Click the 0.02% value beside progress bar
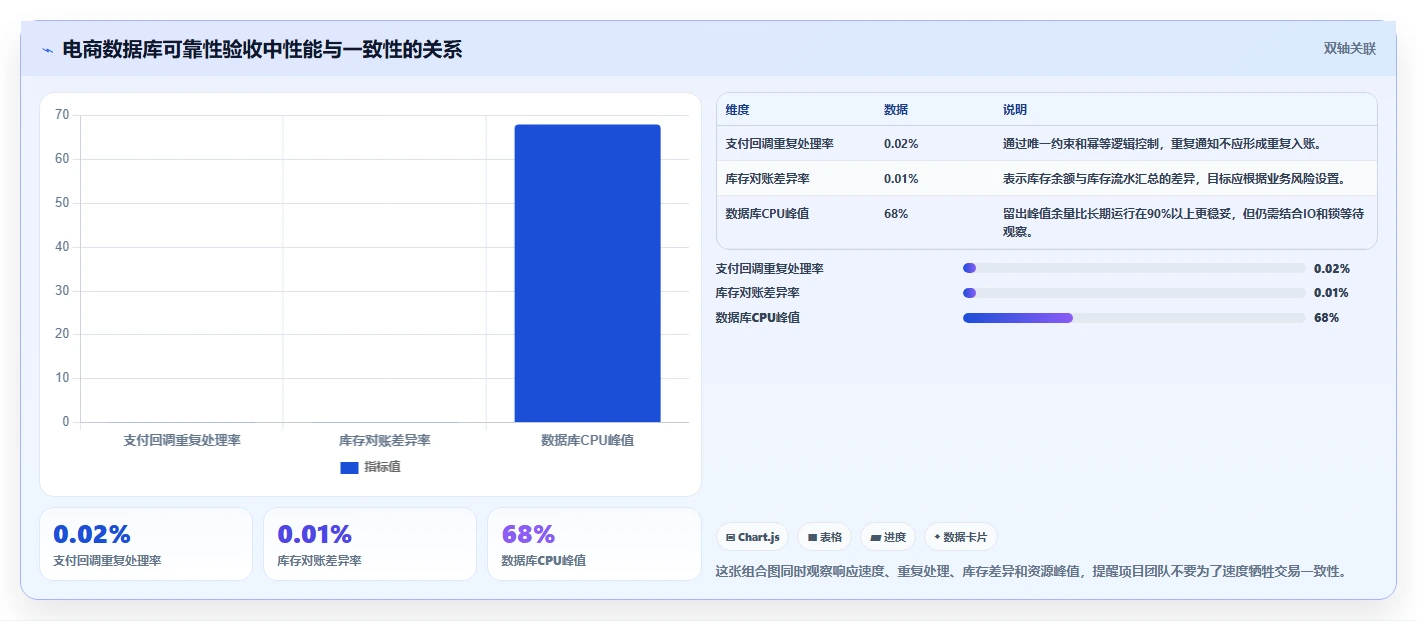This screenshot has width=1417, height=621. click(x=1332, y=269)
